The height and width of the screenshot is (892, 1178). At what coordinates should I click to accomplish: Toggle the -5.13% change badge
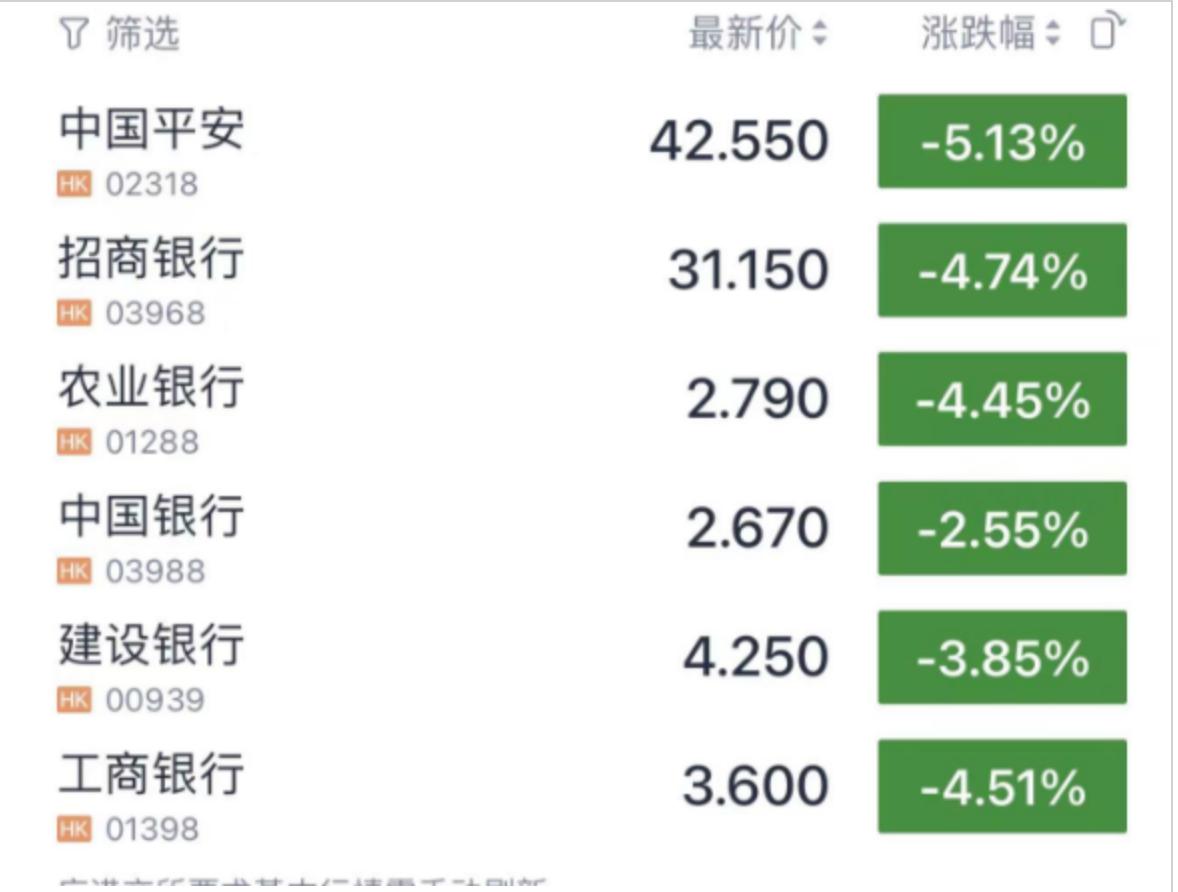[x=1002, y=141]
